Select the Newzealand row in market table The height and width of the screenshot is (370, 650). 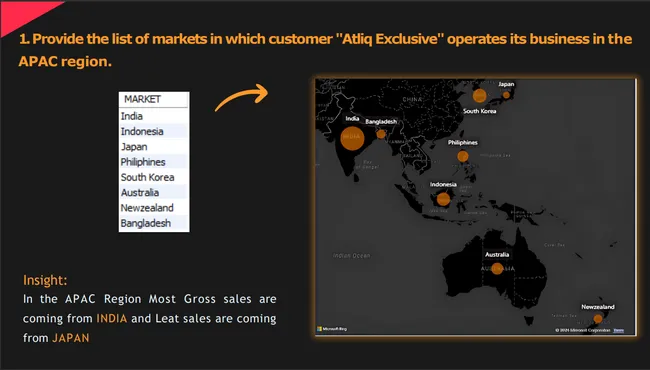point(153,208)
